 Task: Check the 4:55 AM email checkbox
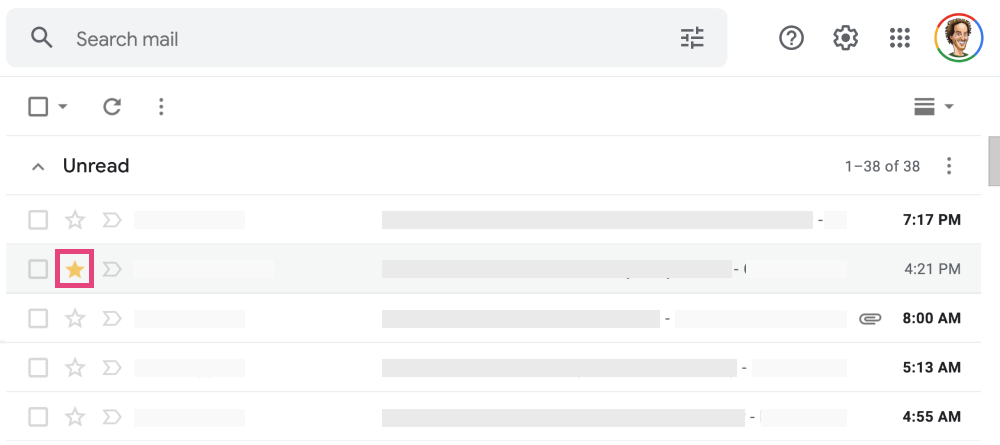pyautogui.click(x=38, y=417)
